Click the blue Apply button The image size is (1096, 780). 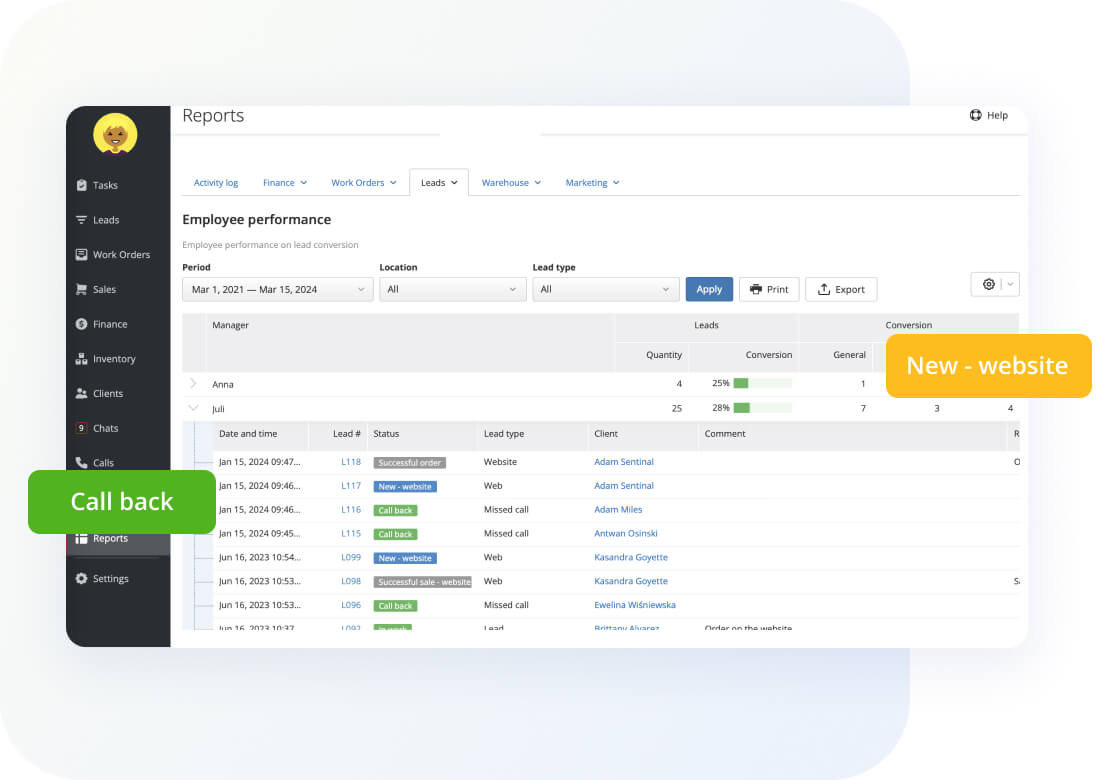point(709,289)
